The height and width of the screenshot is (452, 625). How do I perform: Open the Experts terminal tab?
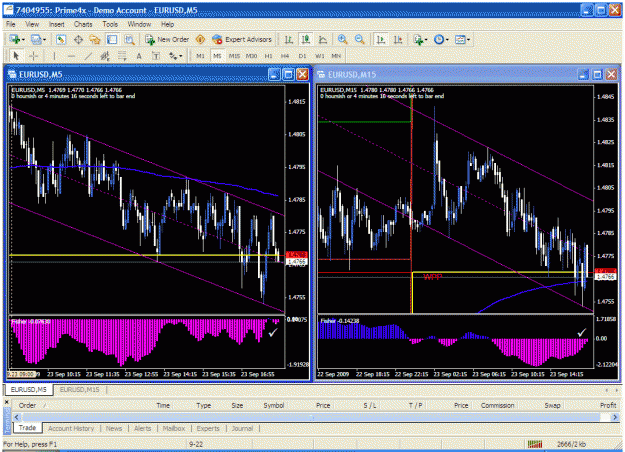(208, 428)
